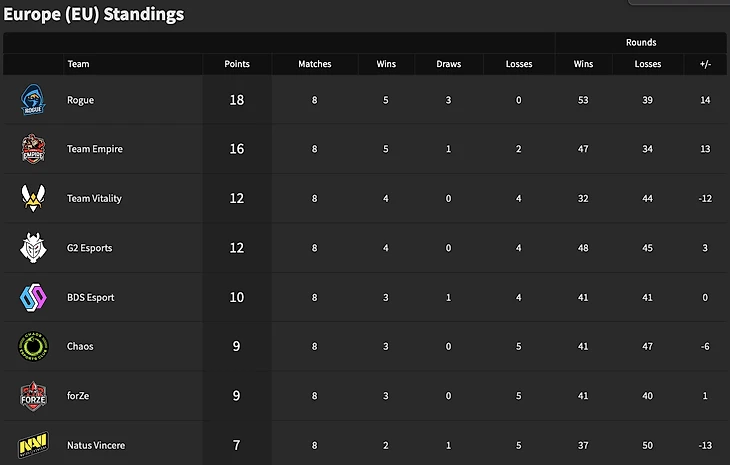Click the Rounds group header
The image size is (730, 465).
pyautogui.click(x=641, y=43)
